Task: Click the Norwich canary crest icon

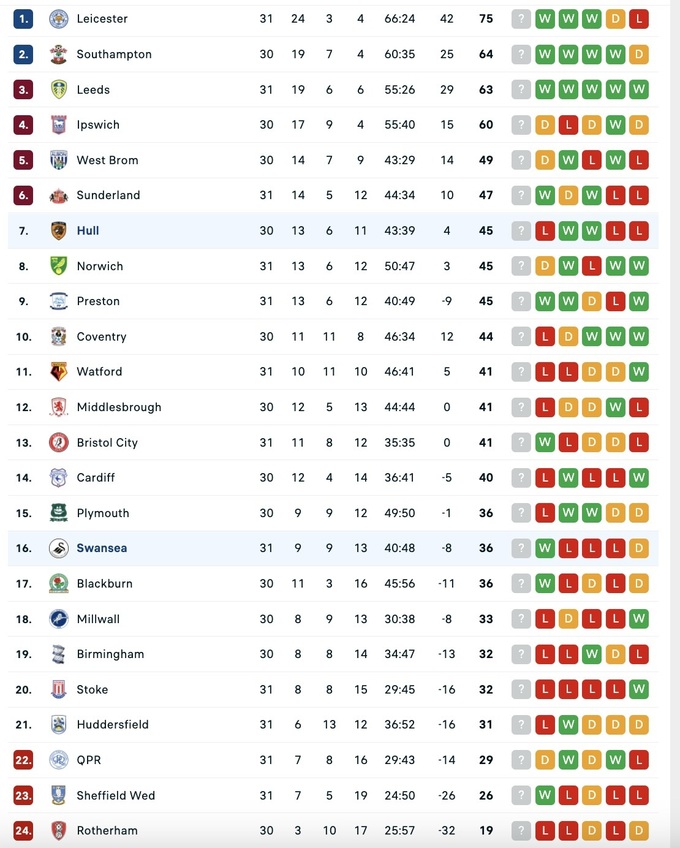Action: point(59,266)
